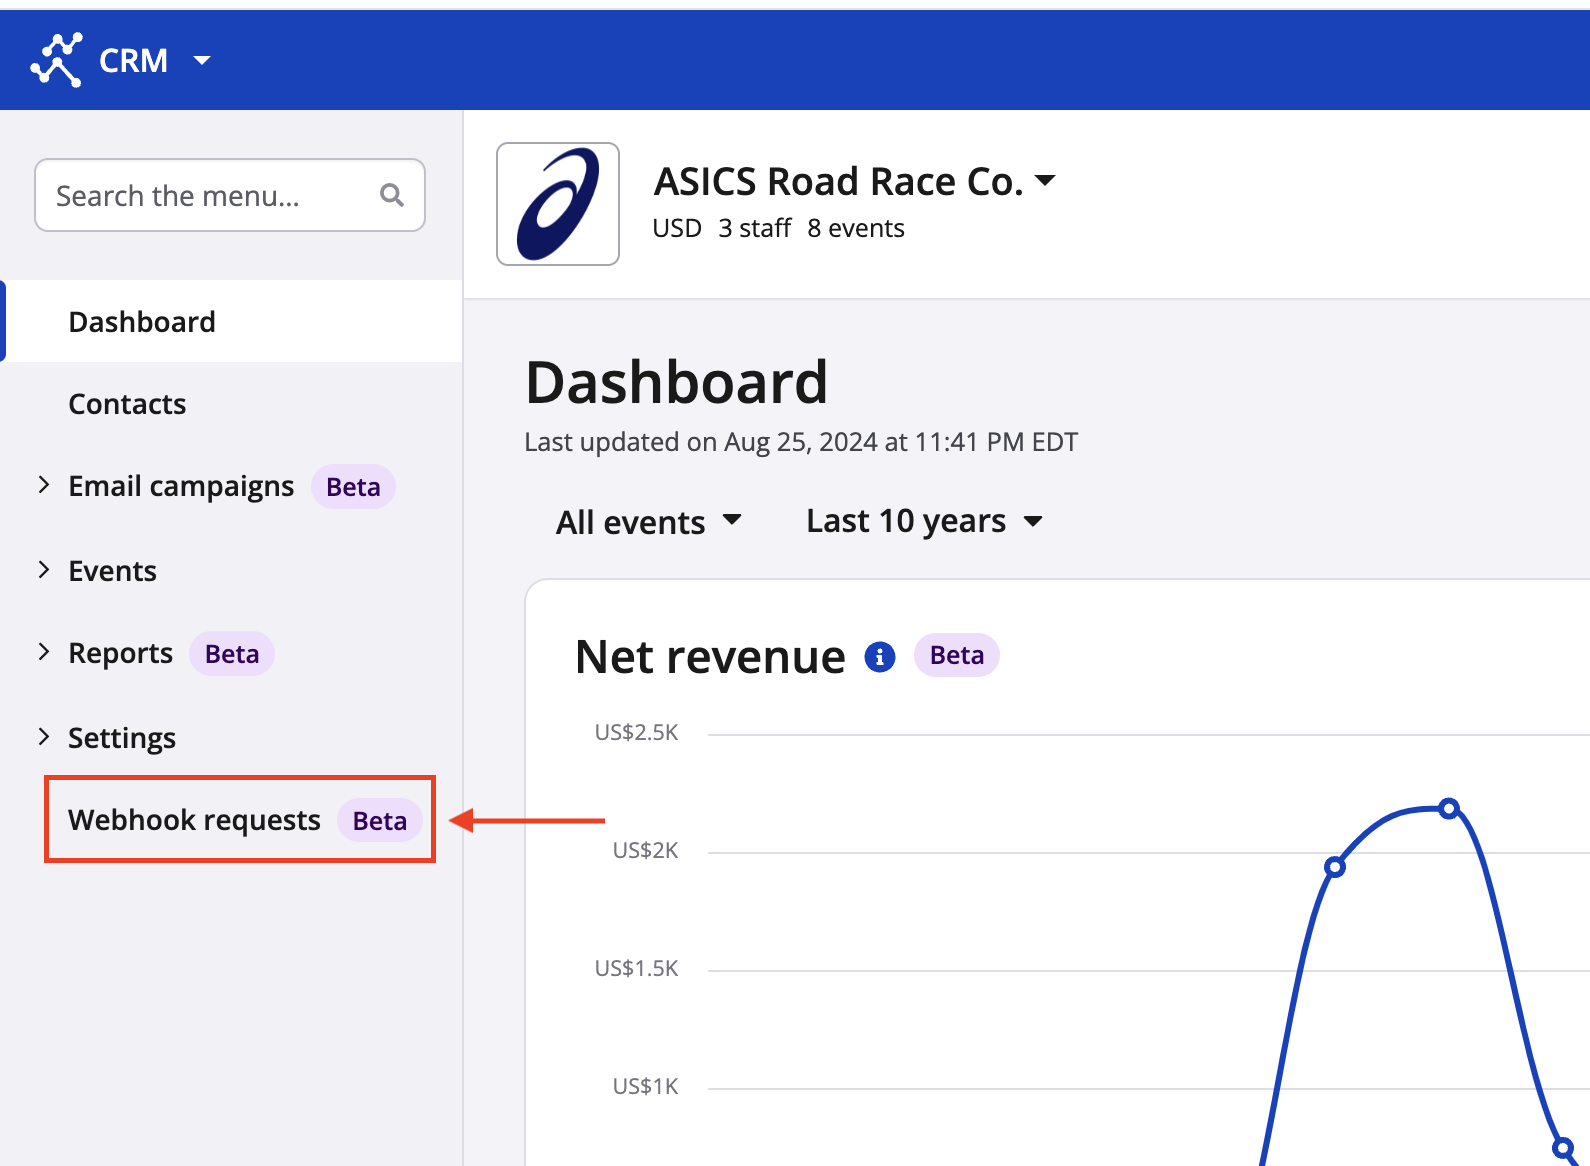Click the peak data point on chart
The height and width of the screenshot is (1166, 1590).
1449,808
